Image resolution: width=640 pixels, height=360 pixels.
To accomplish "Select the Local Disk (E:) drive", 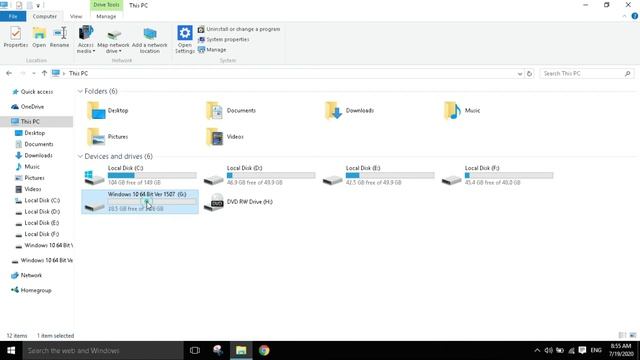I will [378, 175].
